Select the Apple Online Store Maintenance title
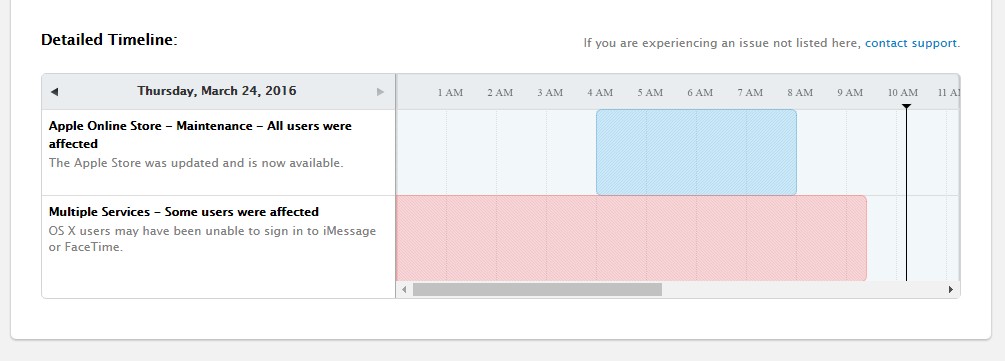Viewport: 1005px width, 361px height. click(200, 135)
